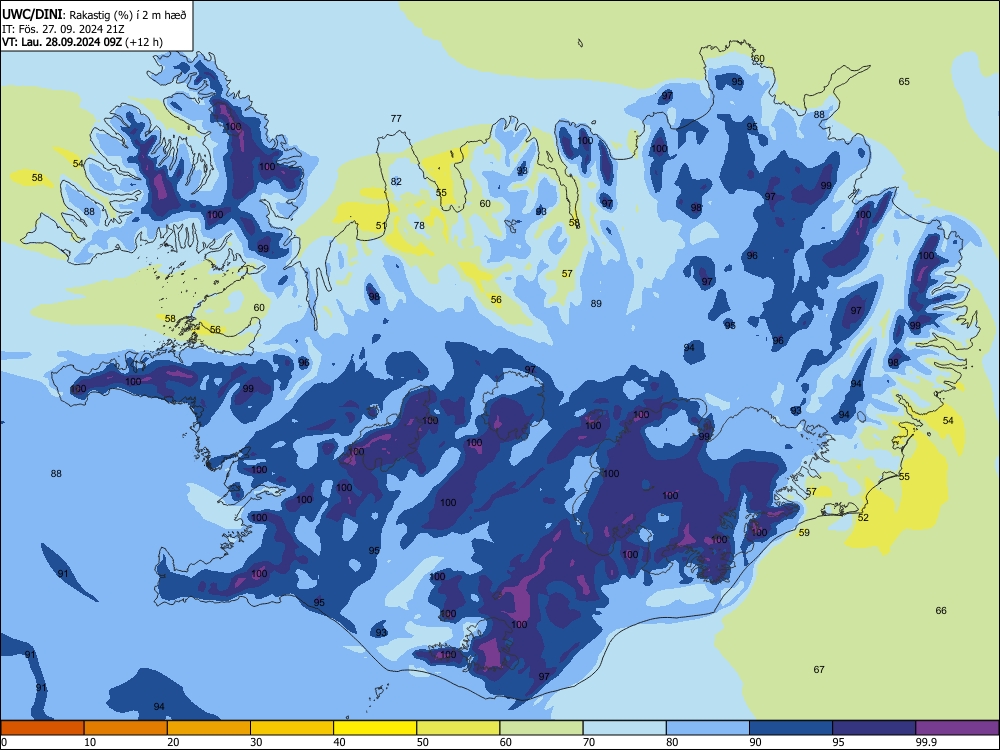Click the 10–20 orange legend swatch

(126, 728)
